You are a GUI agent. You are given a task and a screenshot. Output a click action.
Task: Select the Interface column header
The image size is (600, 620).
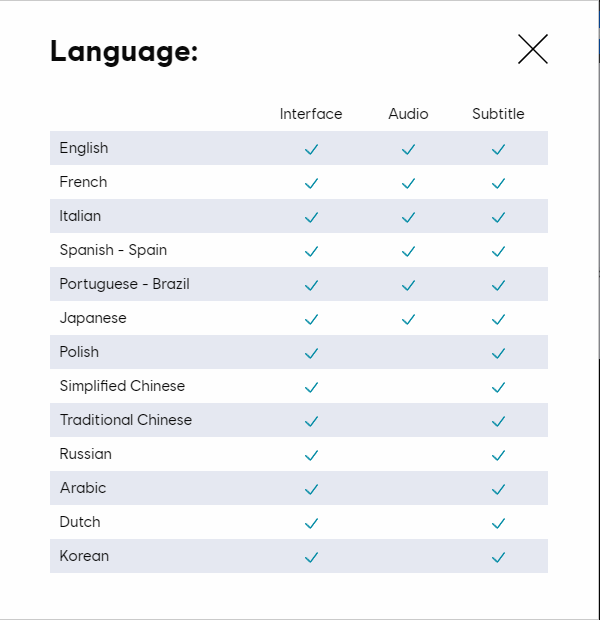311,114
